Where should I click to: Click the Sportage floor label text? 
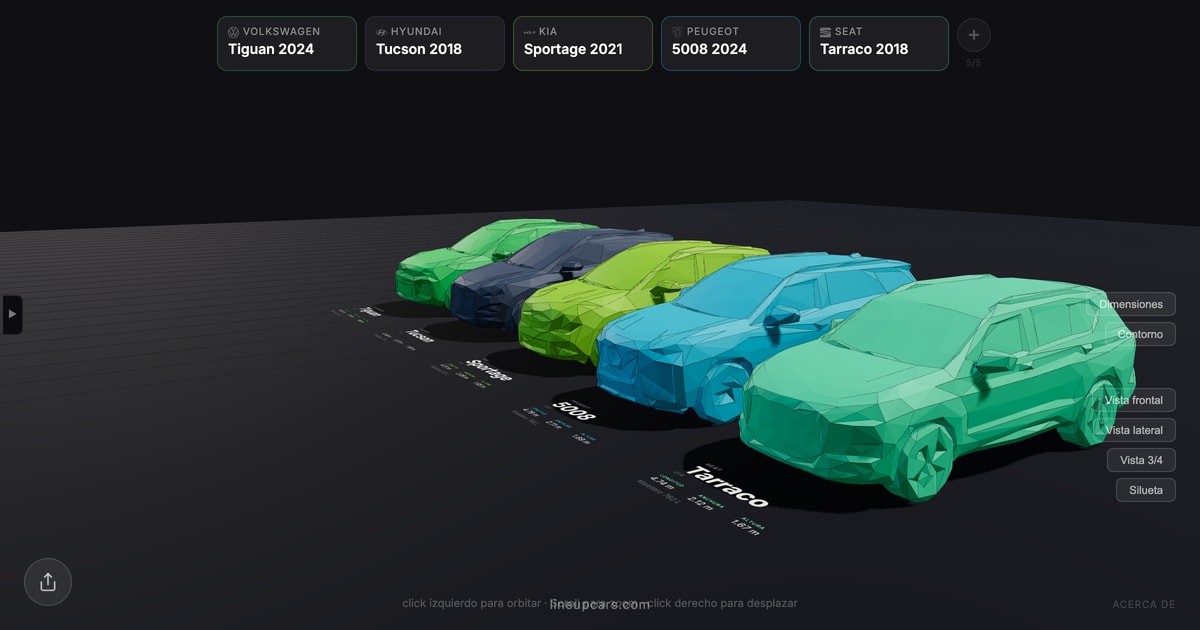tap(490, 369)
